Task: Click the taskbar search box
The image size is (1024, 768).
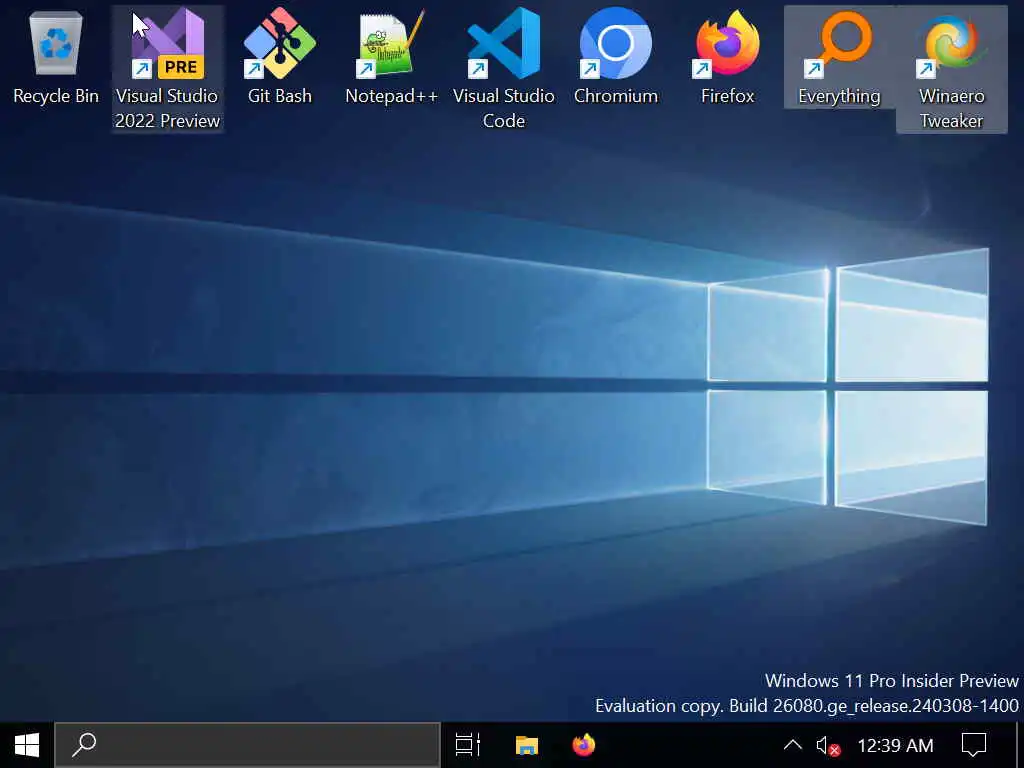Action: [248, 745]
